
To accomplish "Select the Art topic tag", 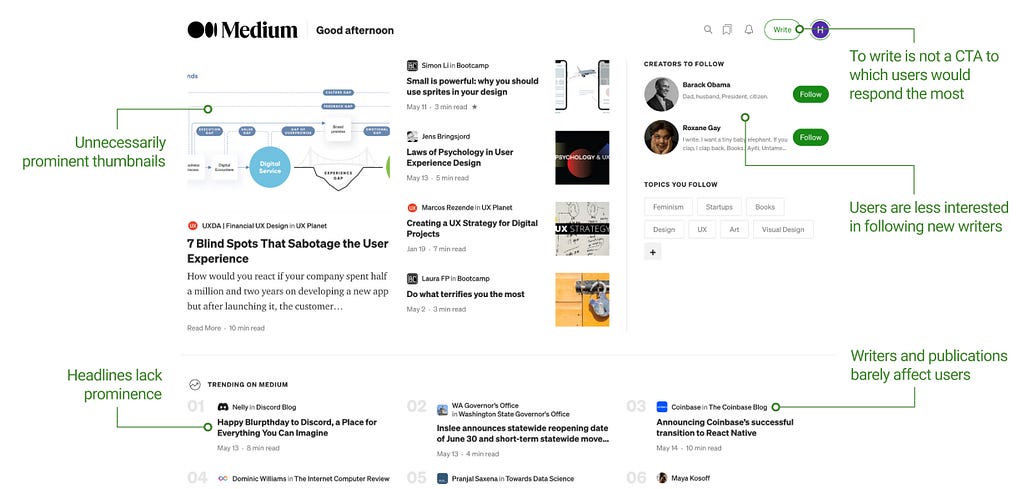I will (x=735, y=230).
